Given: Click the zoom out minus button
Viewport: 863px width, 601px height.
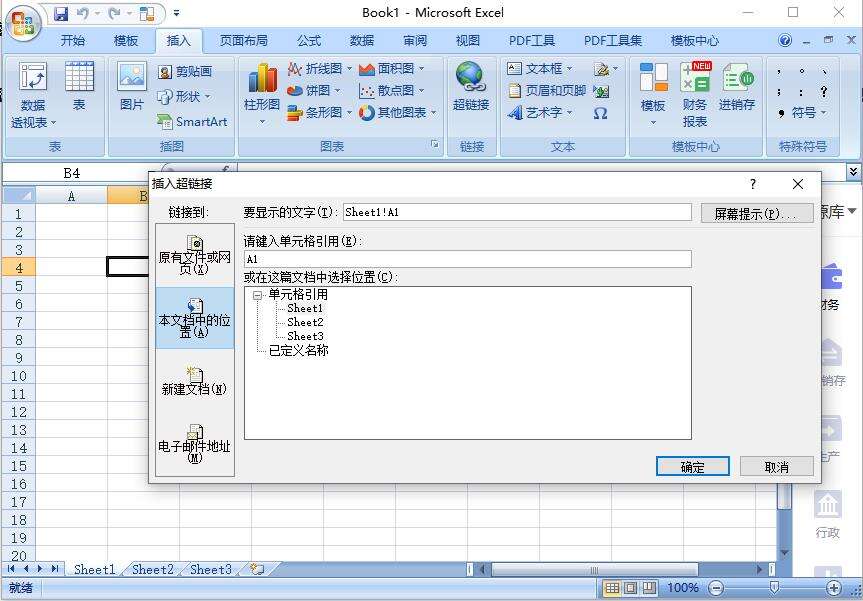Looking at the screenshot, I should click(716, 588).
